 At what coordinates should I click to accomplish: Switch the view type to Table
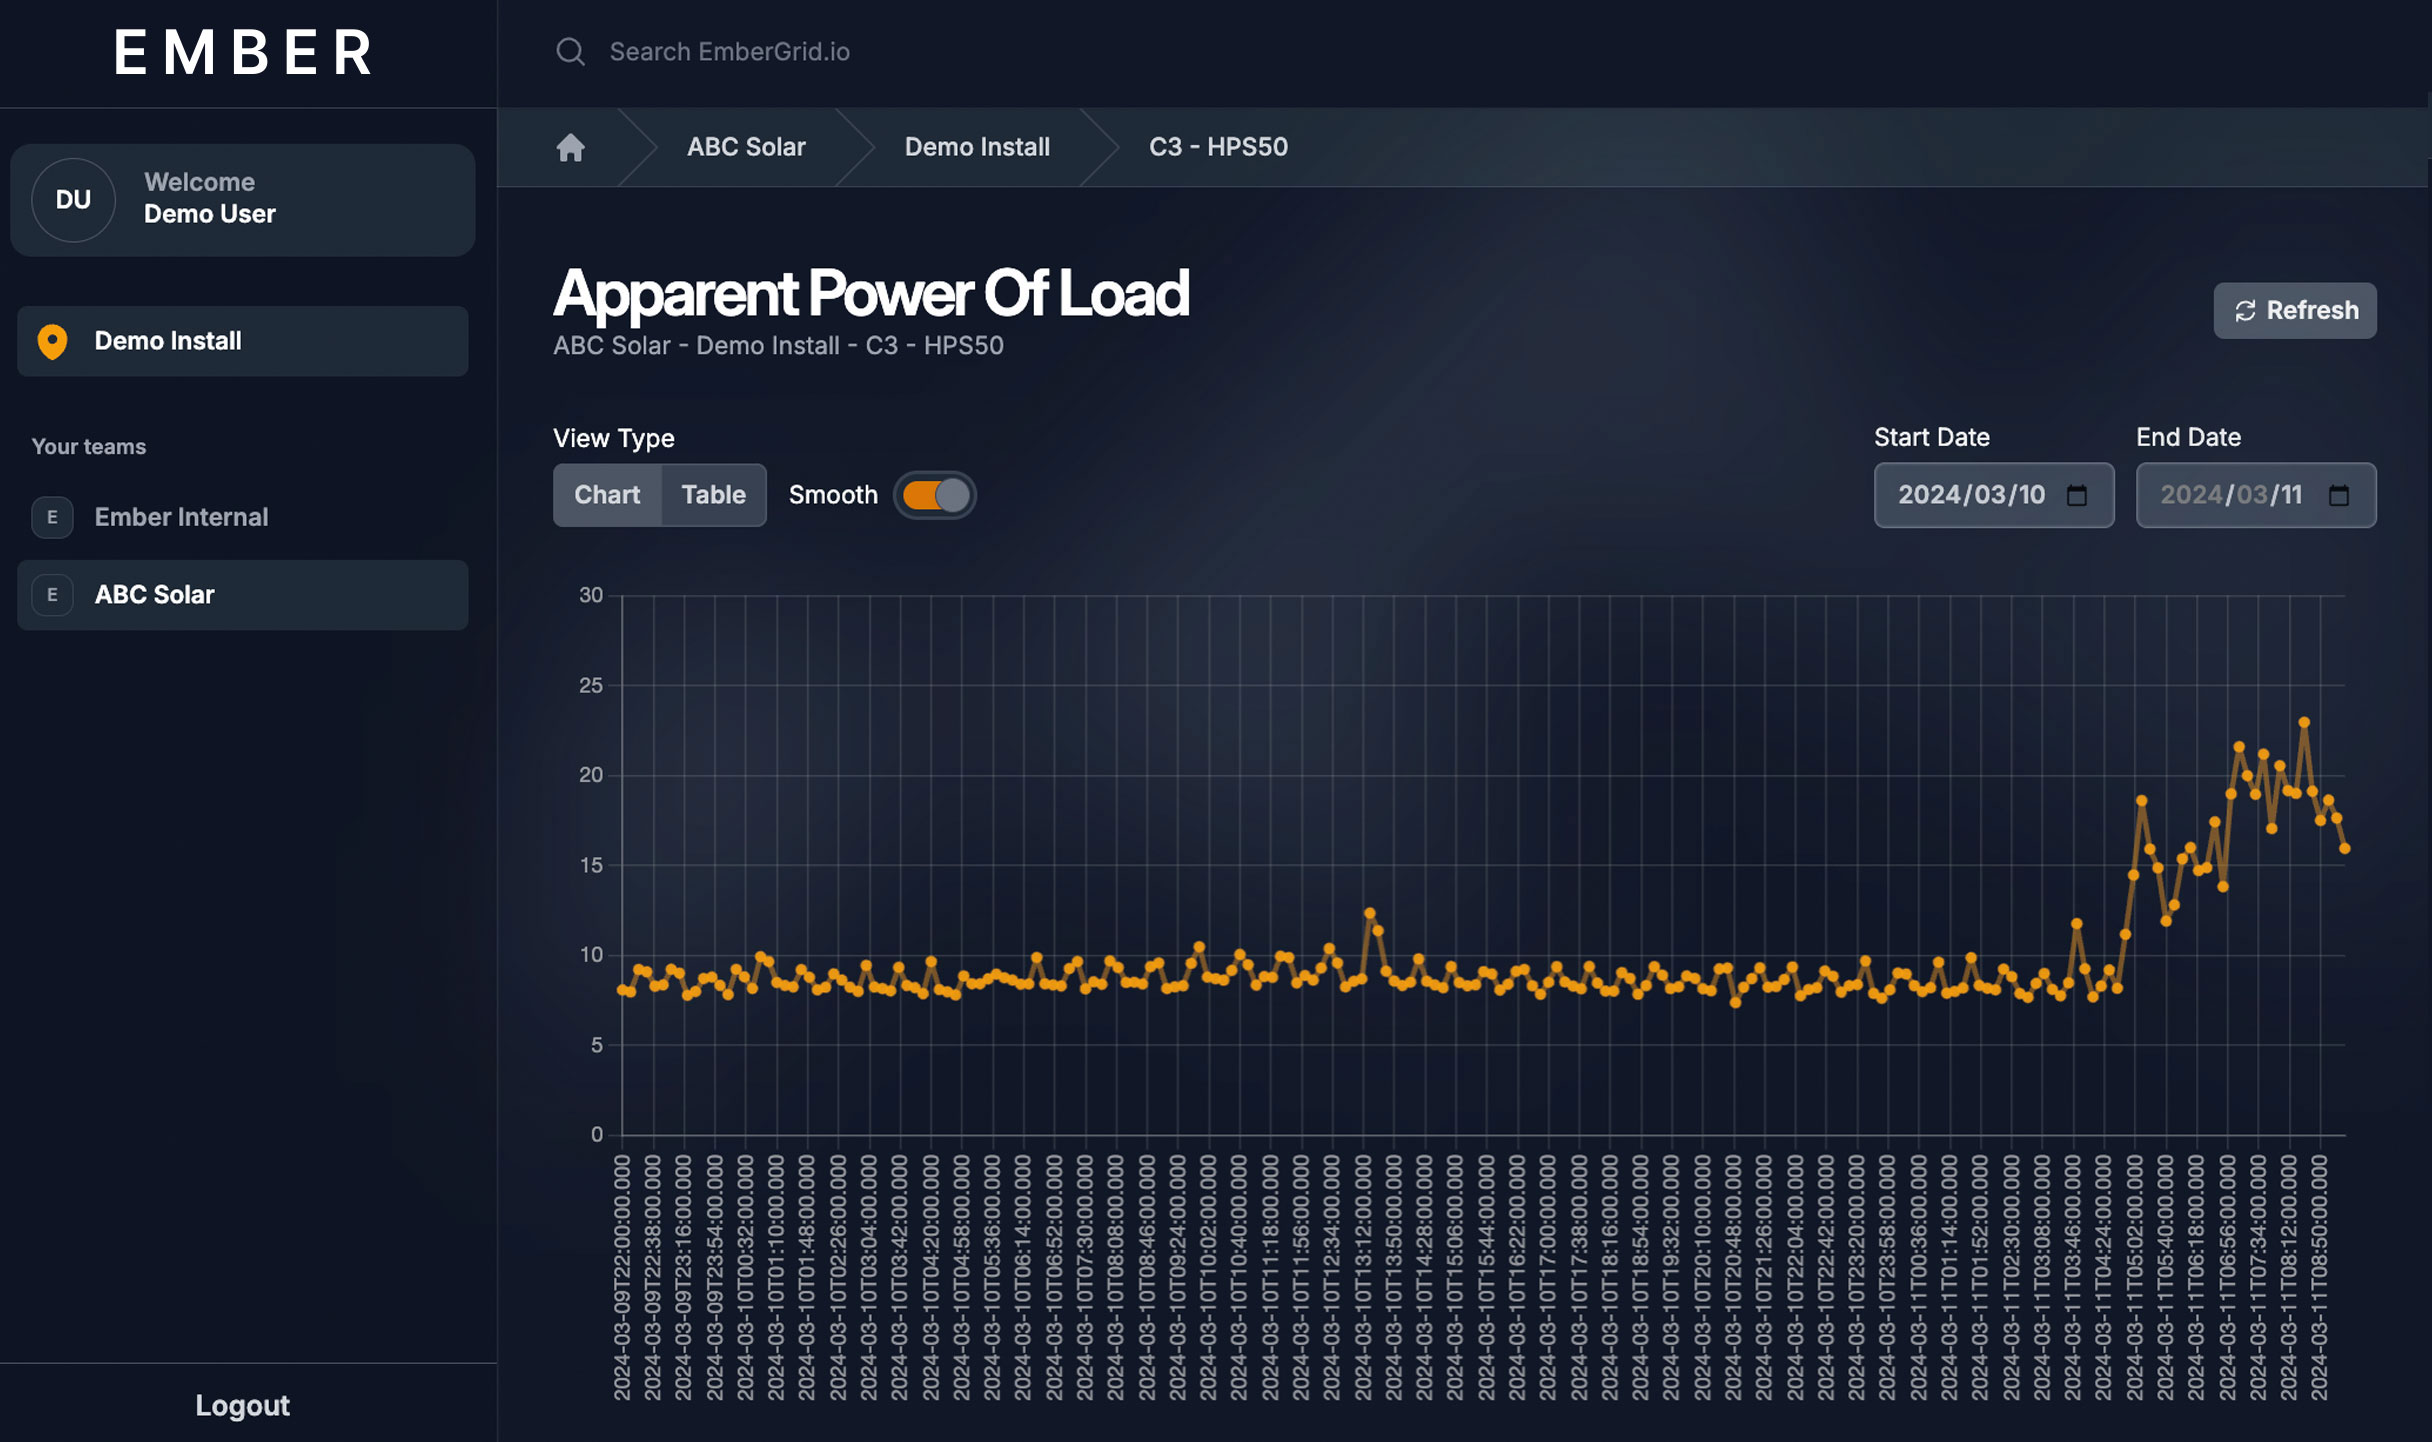(712, 494)
